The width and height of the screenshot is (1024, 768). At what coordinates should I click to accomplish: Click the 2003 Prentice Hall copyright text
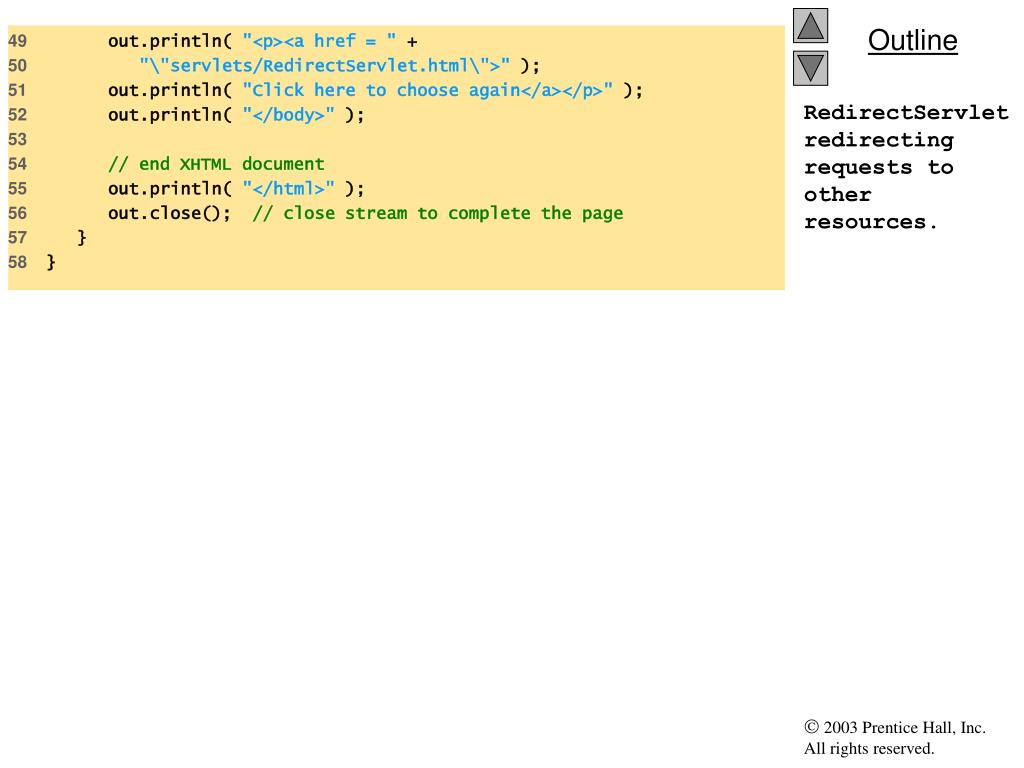[895, 728]
